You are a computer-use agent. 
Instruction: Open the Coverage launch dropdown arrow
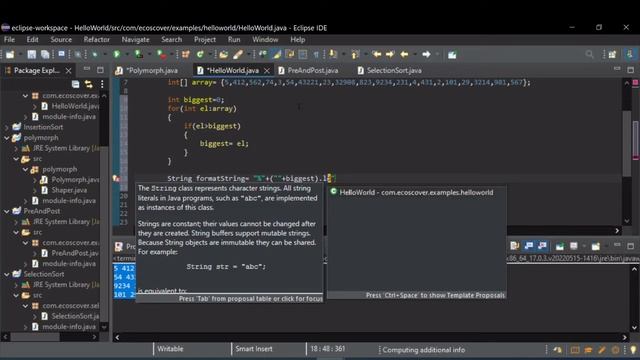149,54
